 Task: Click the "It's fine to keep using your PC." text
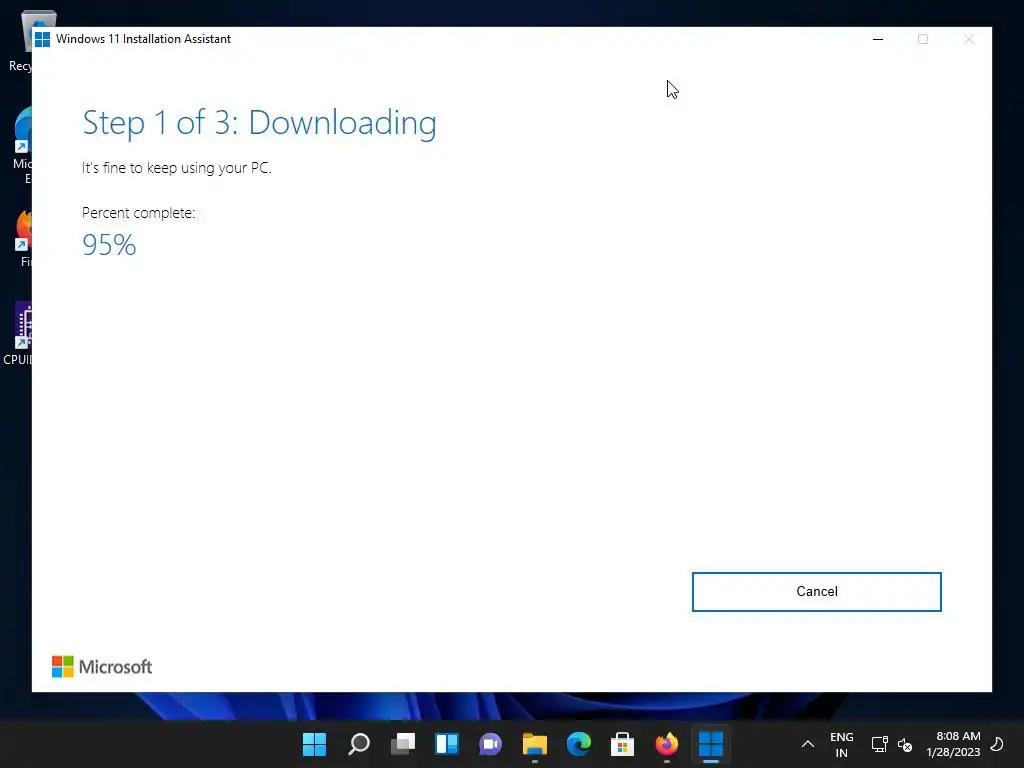point(176,168)
